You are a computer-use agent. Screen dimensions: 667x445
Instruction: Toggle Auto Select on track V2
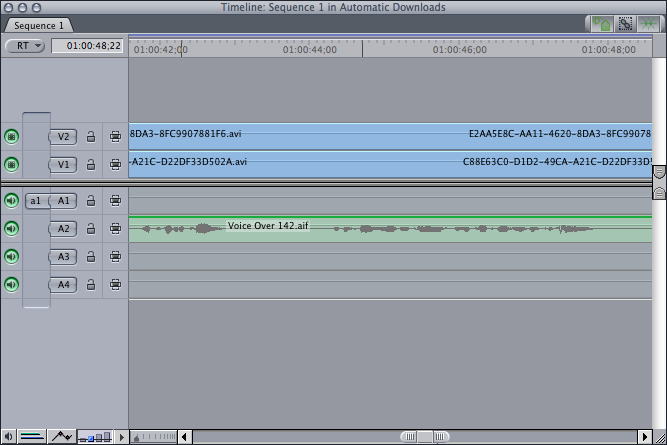[115, 137]
